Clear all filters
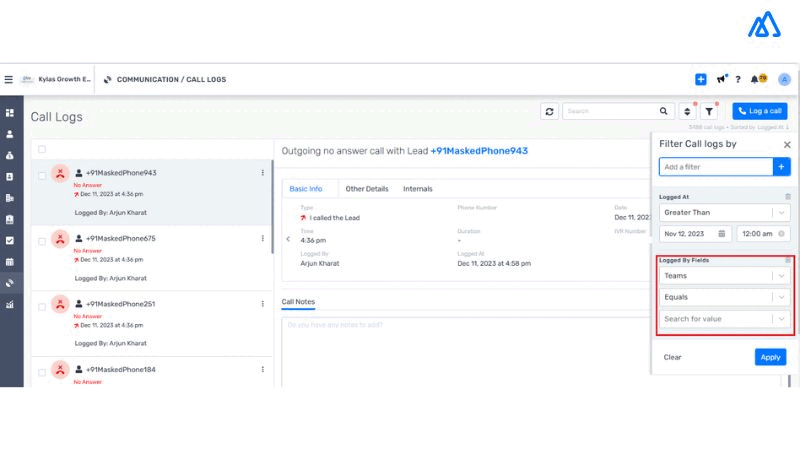 point(672,357)
